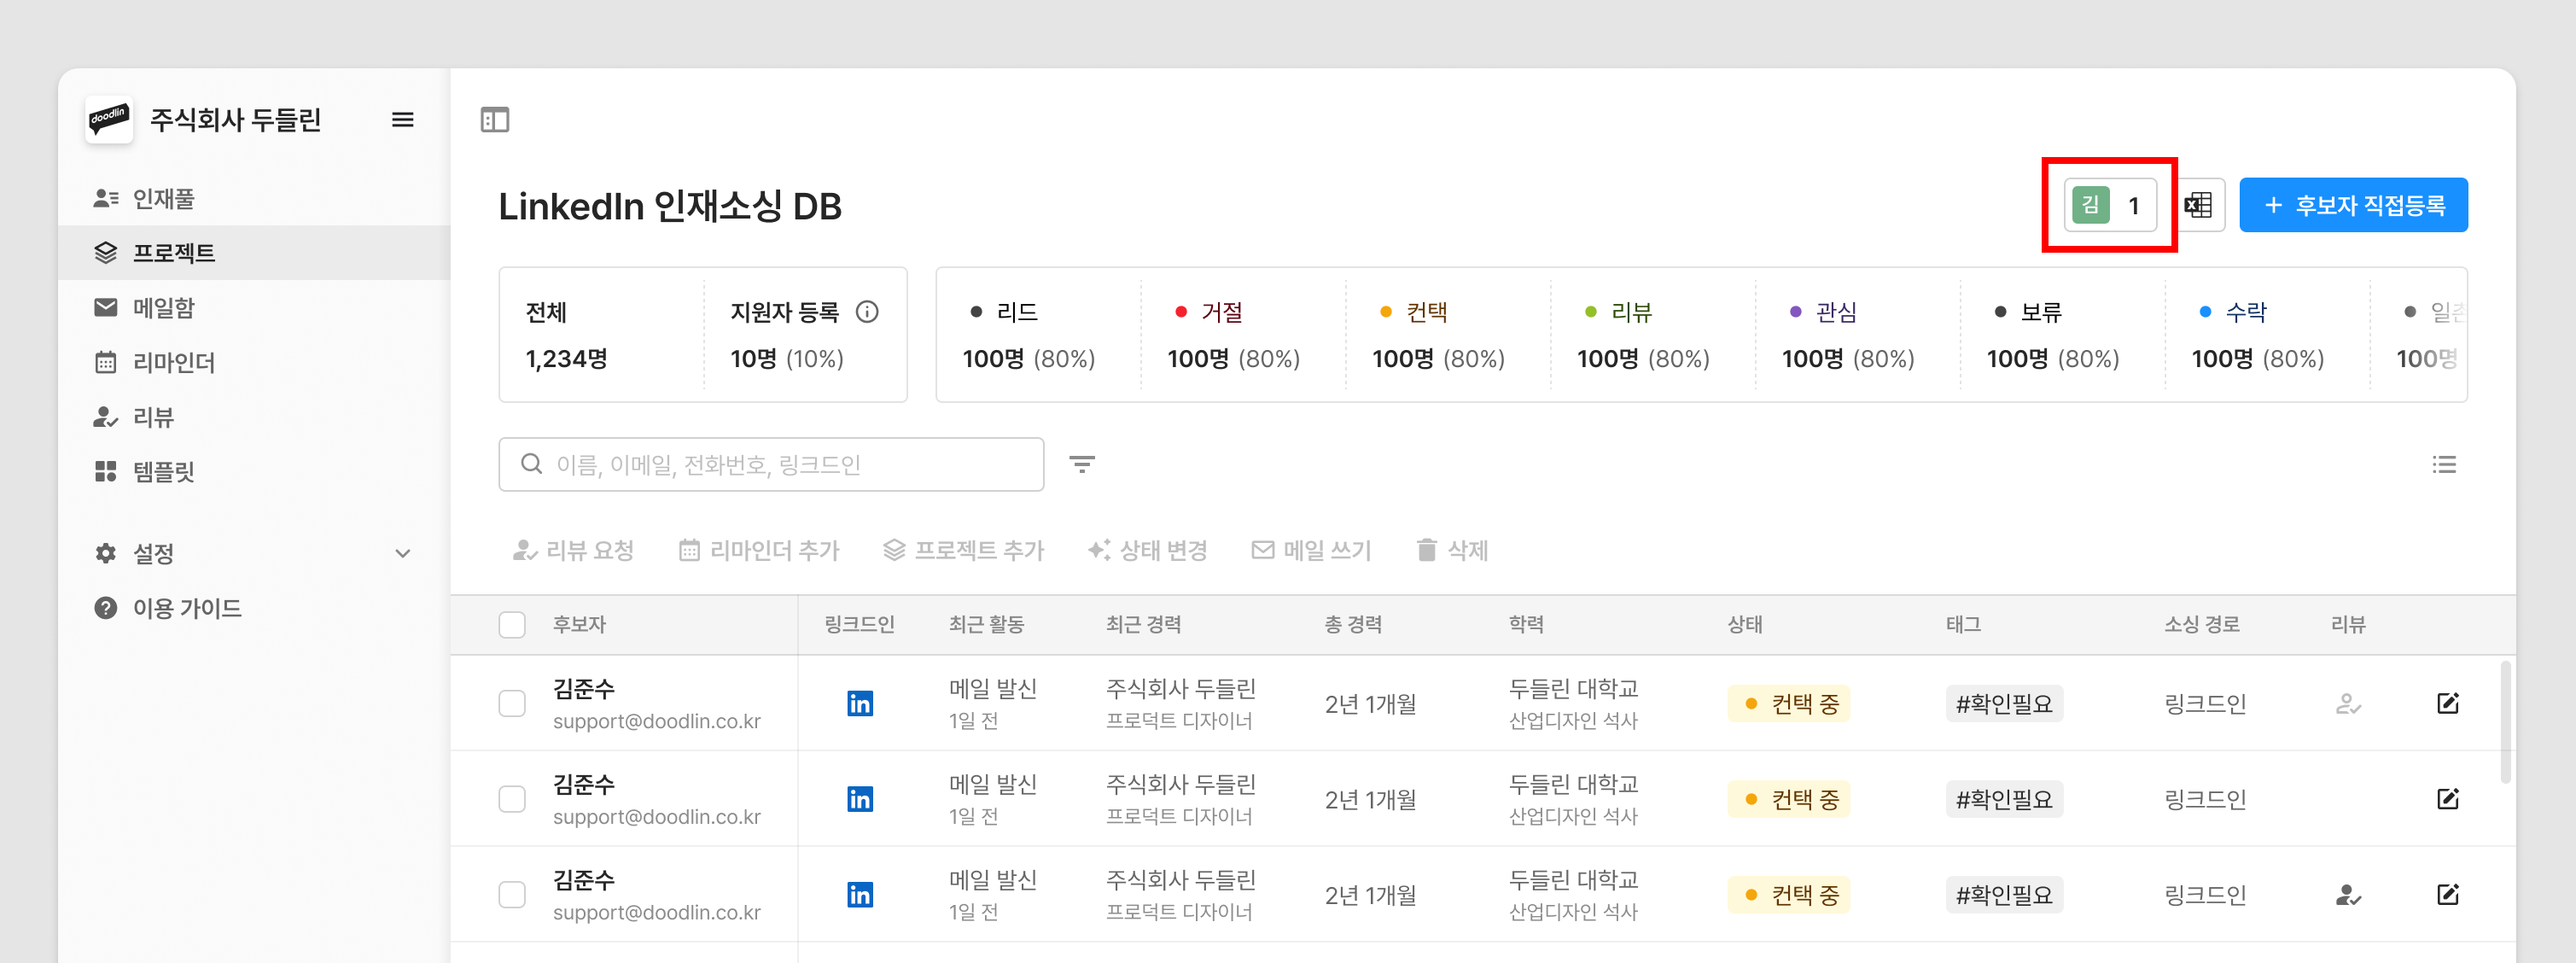The height and width of the screenshot is (963, 2576).
Task: Open 메일함 in the sidebar
Action: point(164,308)
